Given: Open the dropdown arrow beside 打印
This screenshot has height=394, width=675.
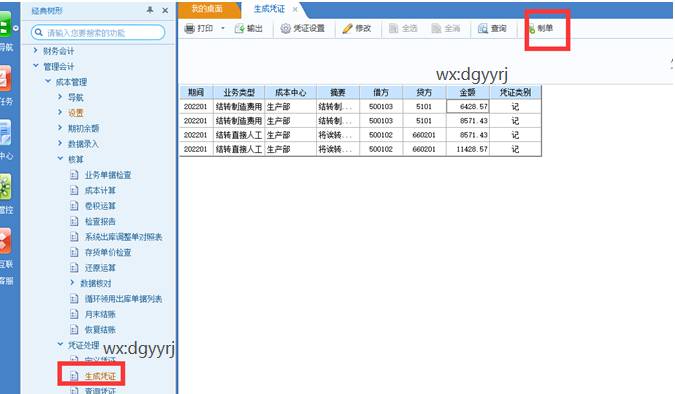Looking at the screenshot, I should 223,28.
